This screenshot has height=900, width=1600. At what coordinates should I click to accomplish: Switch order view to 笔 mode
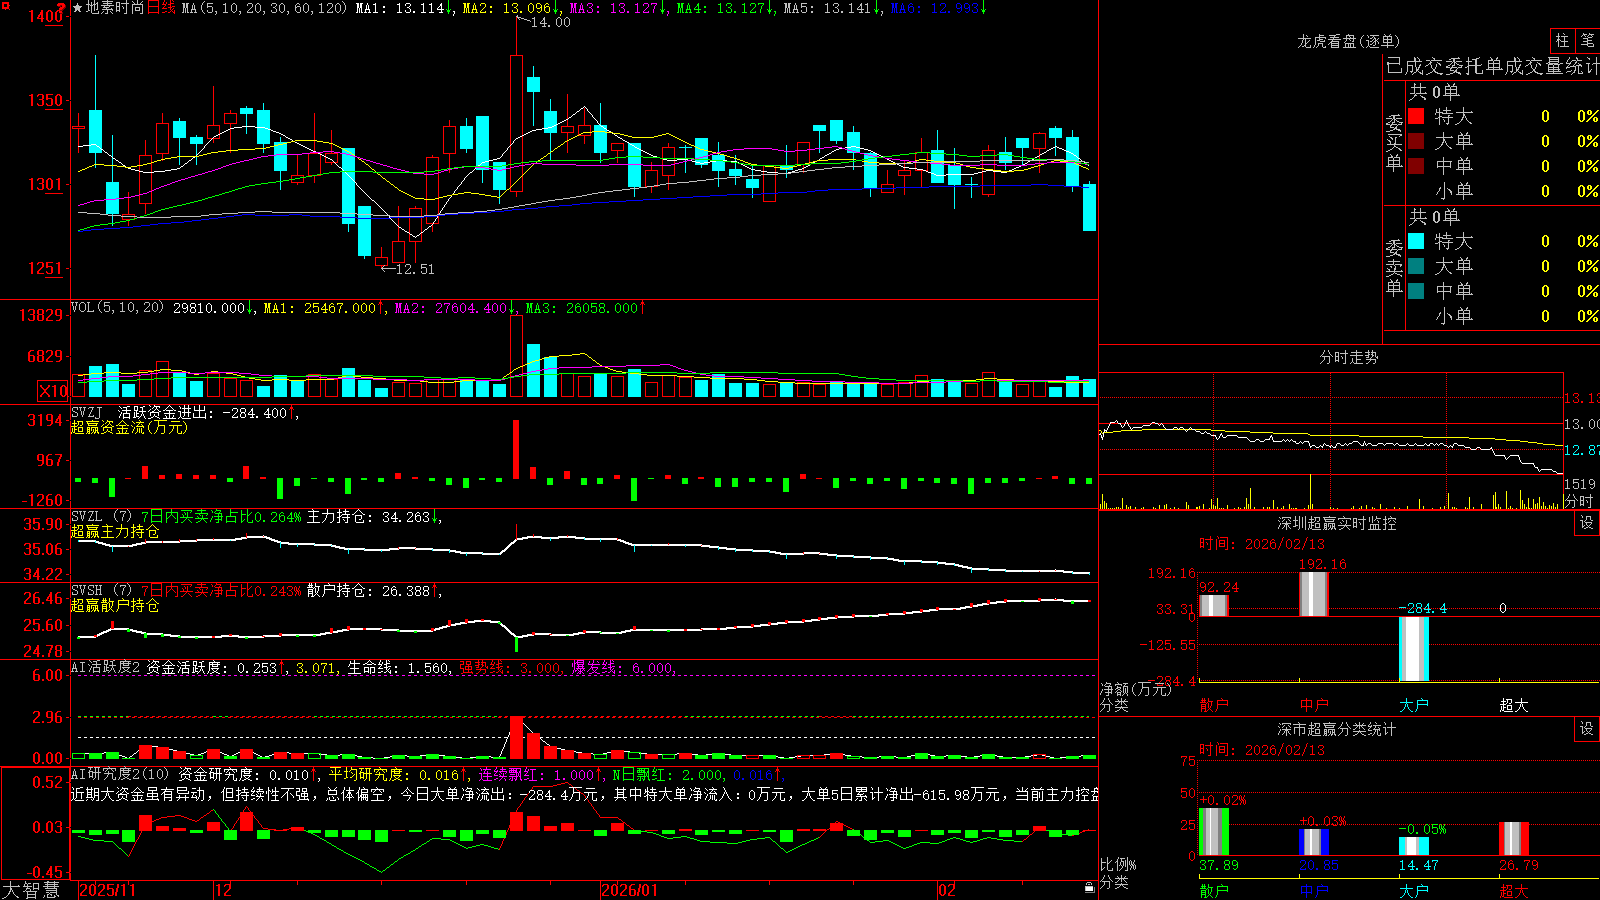1587,40
